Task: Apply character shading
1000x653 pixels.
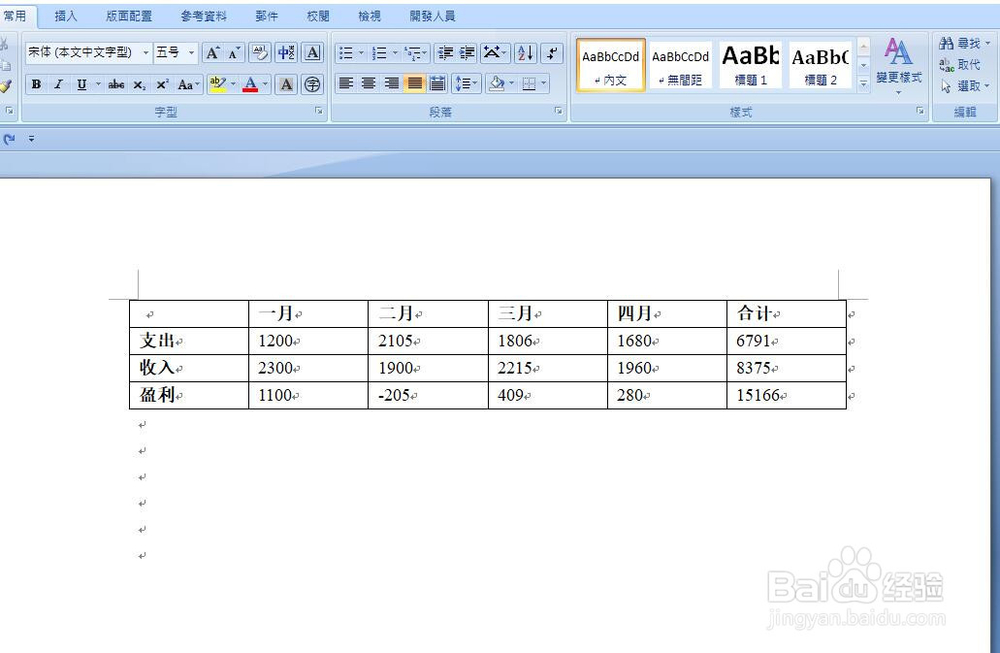Action: click(286, 84)
